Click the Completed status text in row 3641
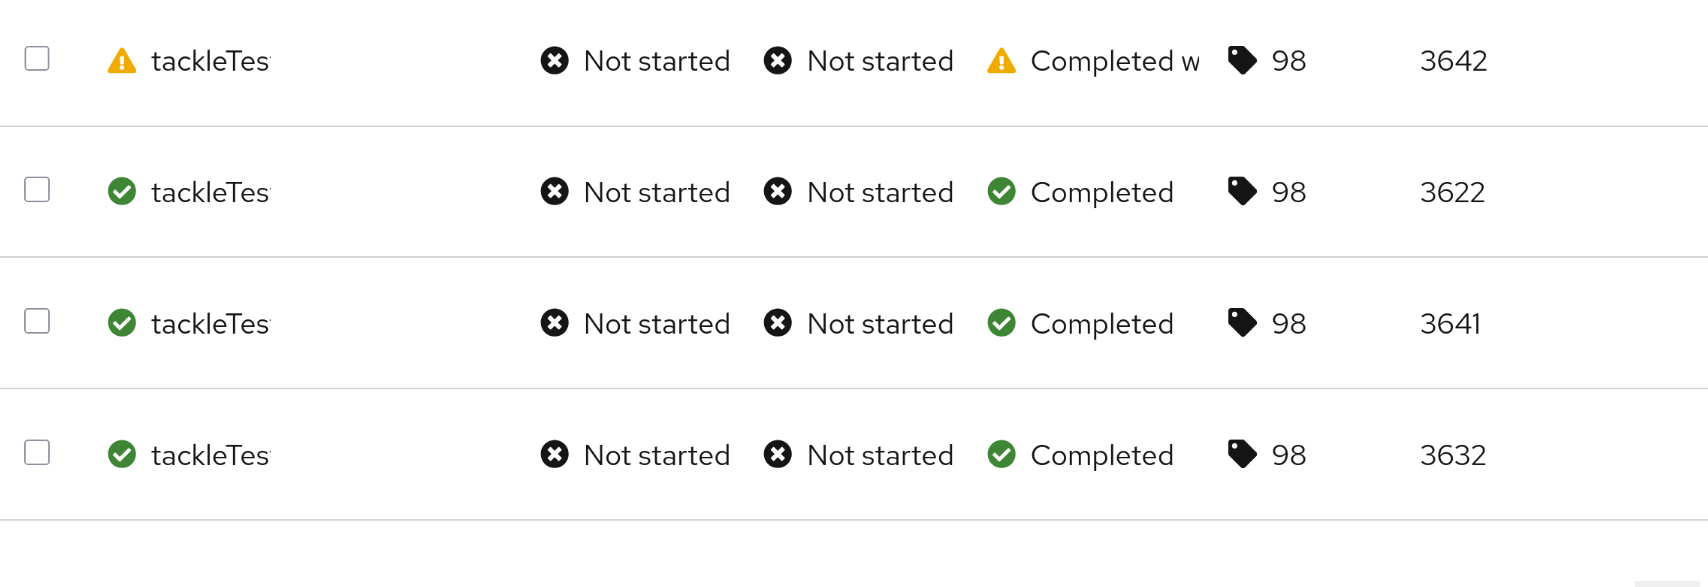Image resolution: width=1708 pixels, height=587 pixels. (x=1101, y=324)
